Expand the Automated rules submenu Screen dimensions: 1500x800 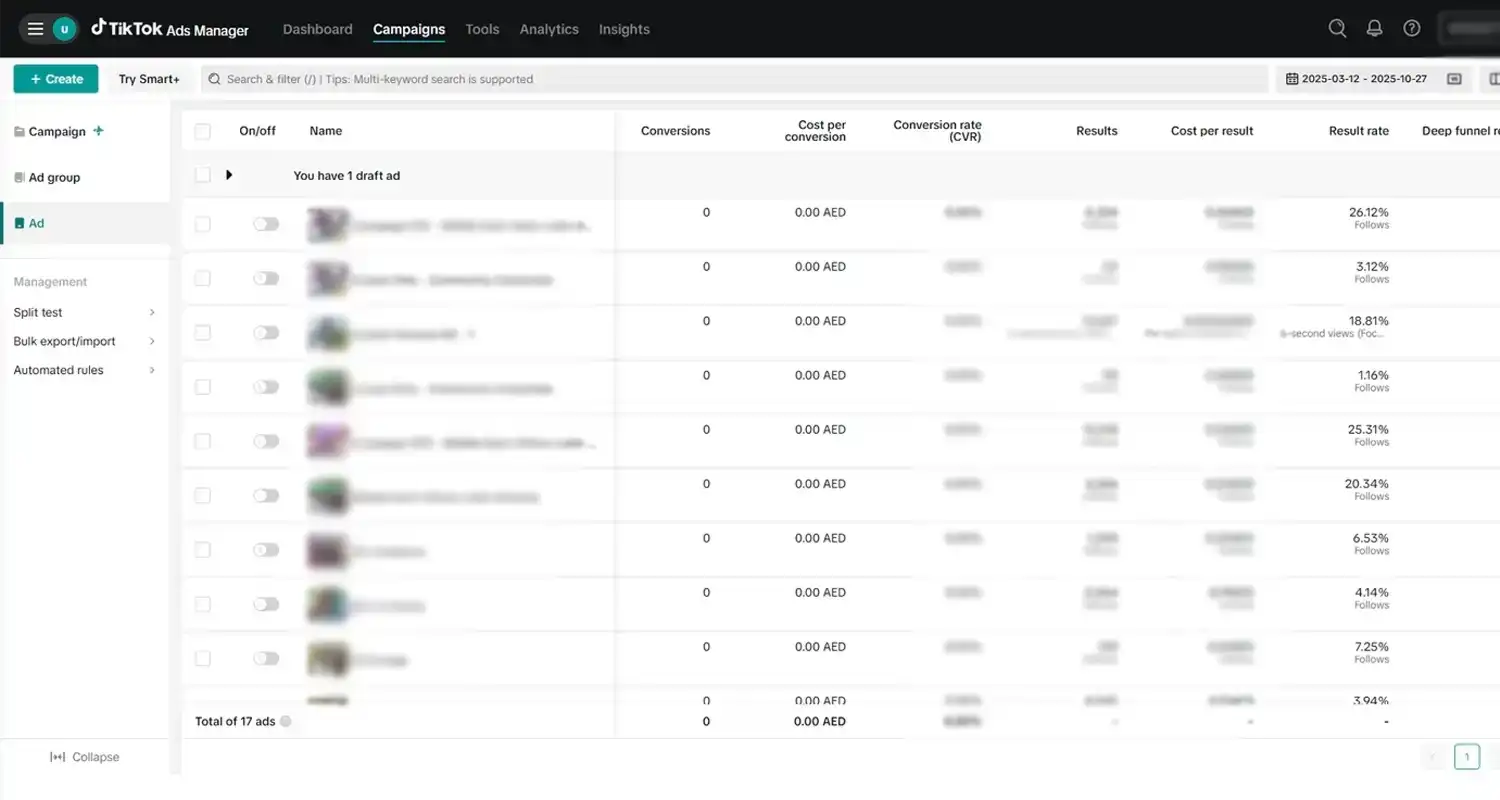click(x=152, y=370)
